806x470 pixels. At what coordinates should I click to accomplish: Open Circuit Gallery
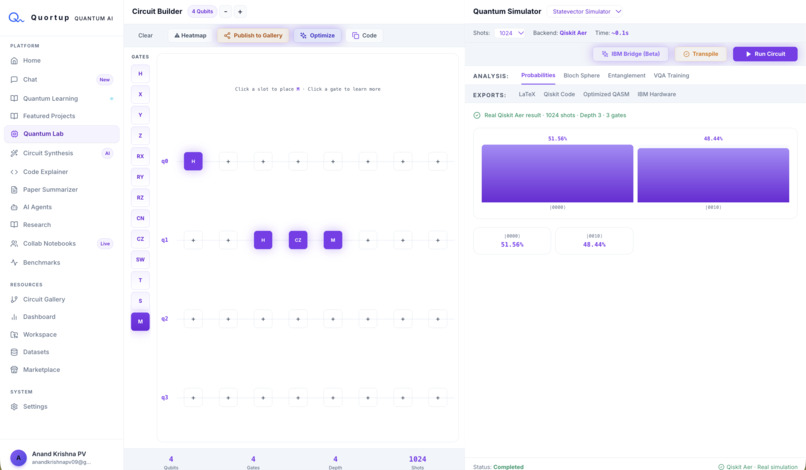click(62, 299)
